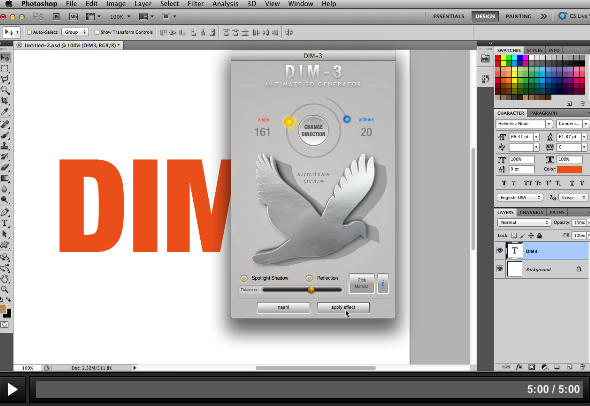Click the Change Direction round button
This screenshot has width=590, height=406.
click(313, 130)
